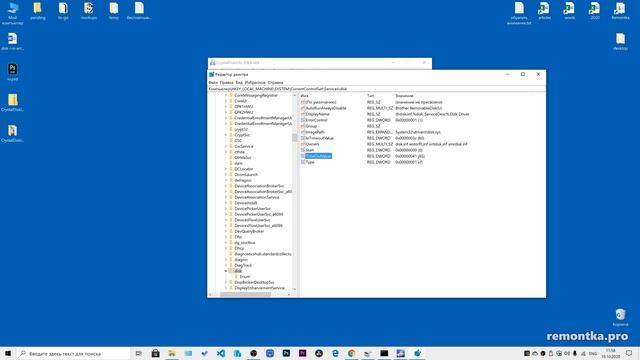The image size is (640, 360).
Task: Click the icon of the Start value
Action: tap(303, 150)
